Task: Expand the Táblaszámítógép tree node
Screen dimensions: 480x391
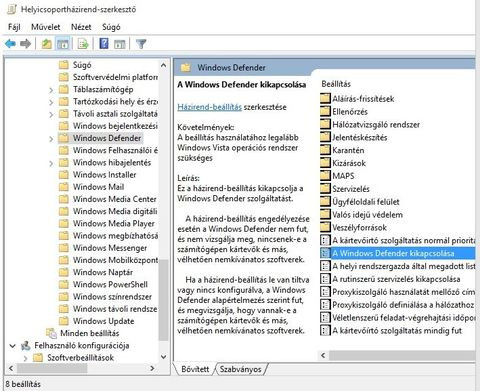Action: pos(51,90)
